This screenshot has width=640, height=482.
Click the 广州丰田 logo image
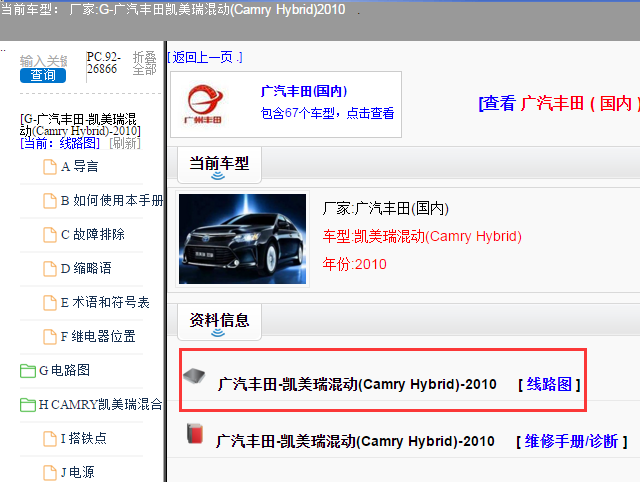point(204,104)
